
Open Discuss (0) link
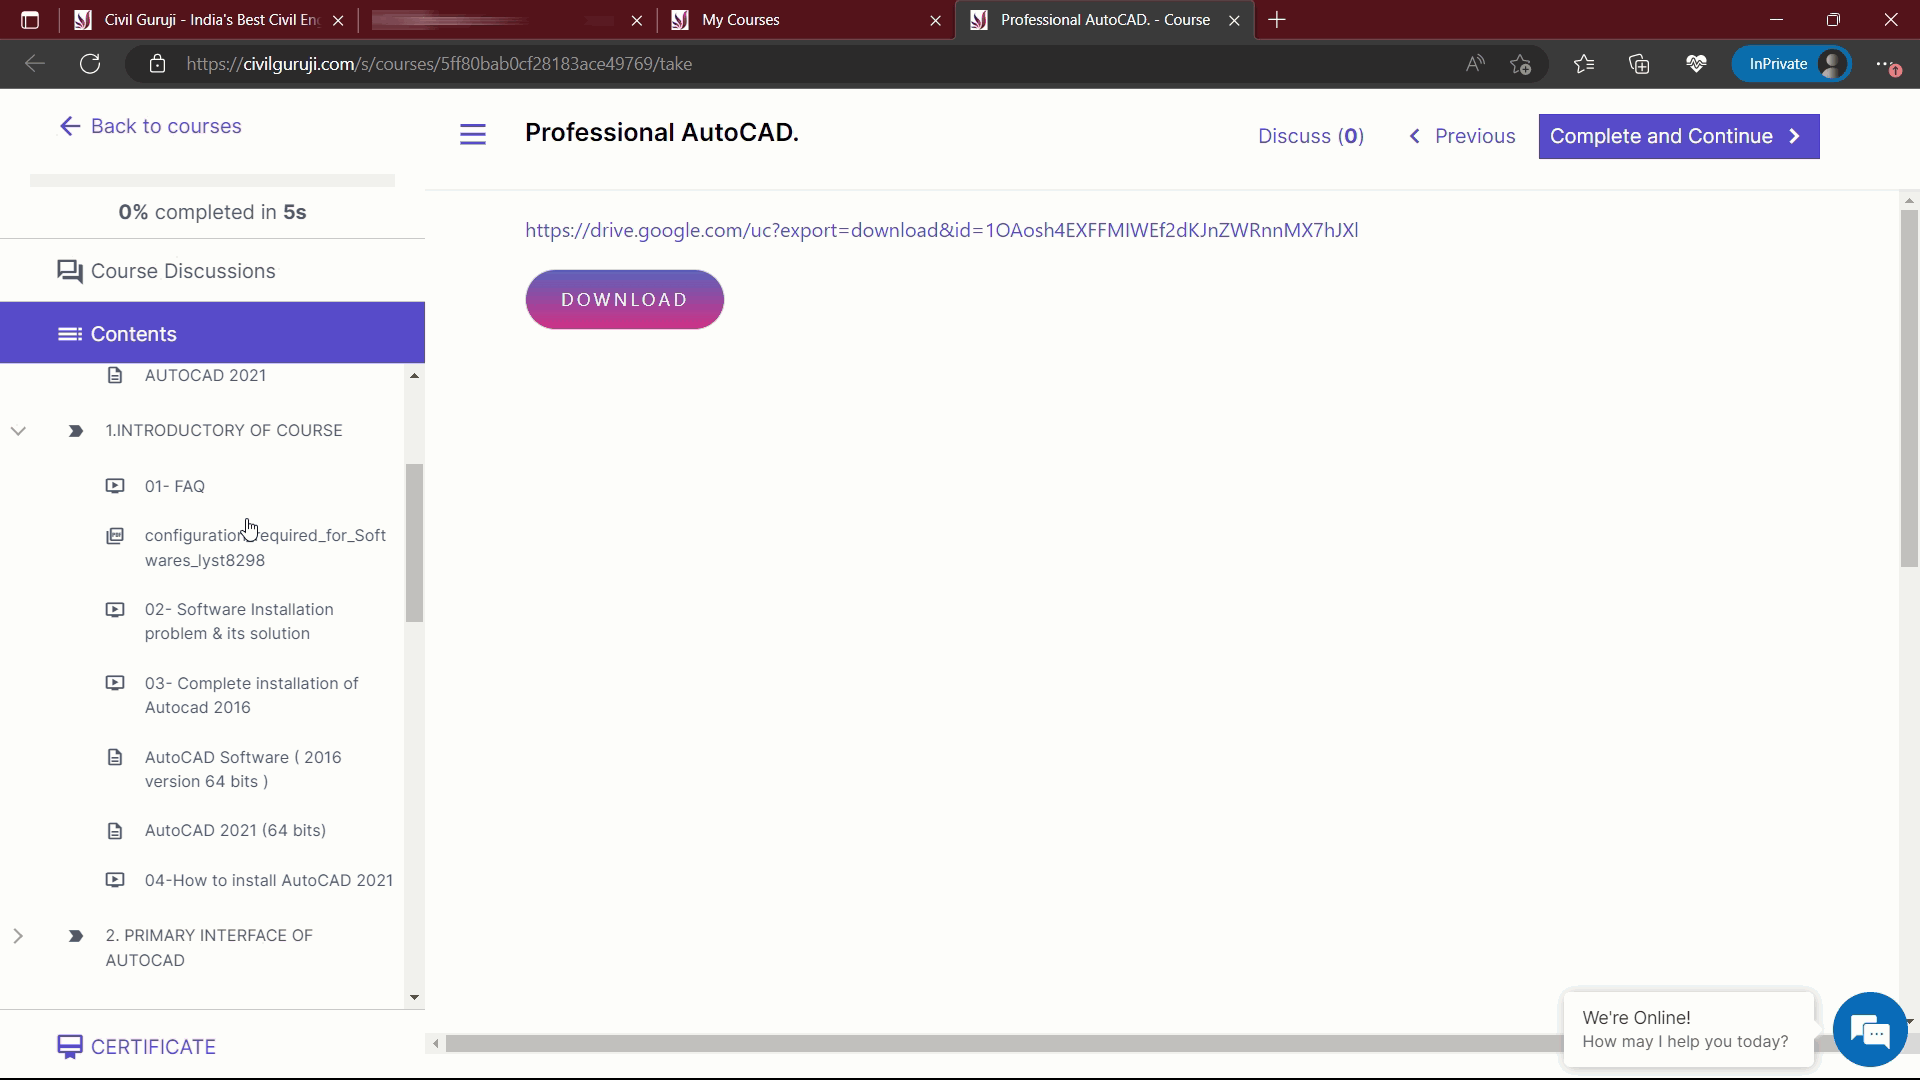tap(1311, 136)
